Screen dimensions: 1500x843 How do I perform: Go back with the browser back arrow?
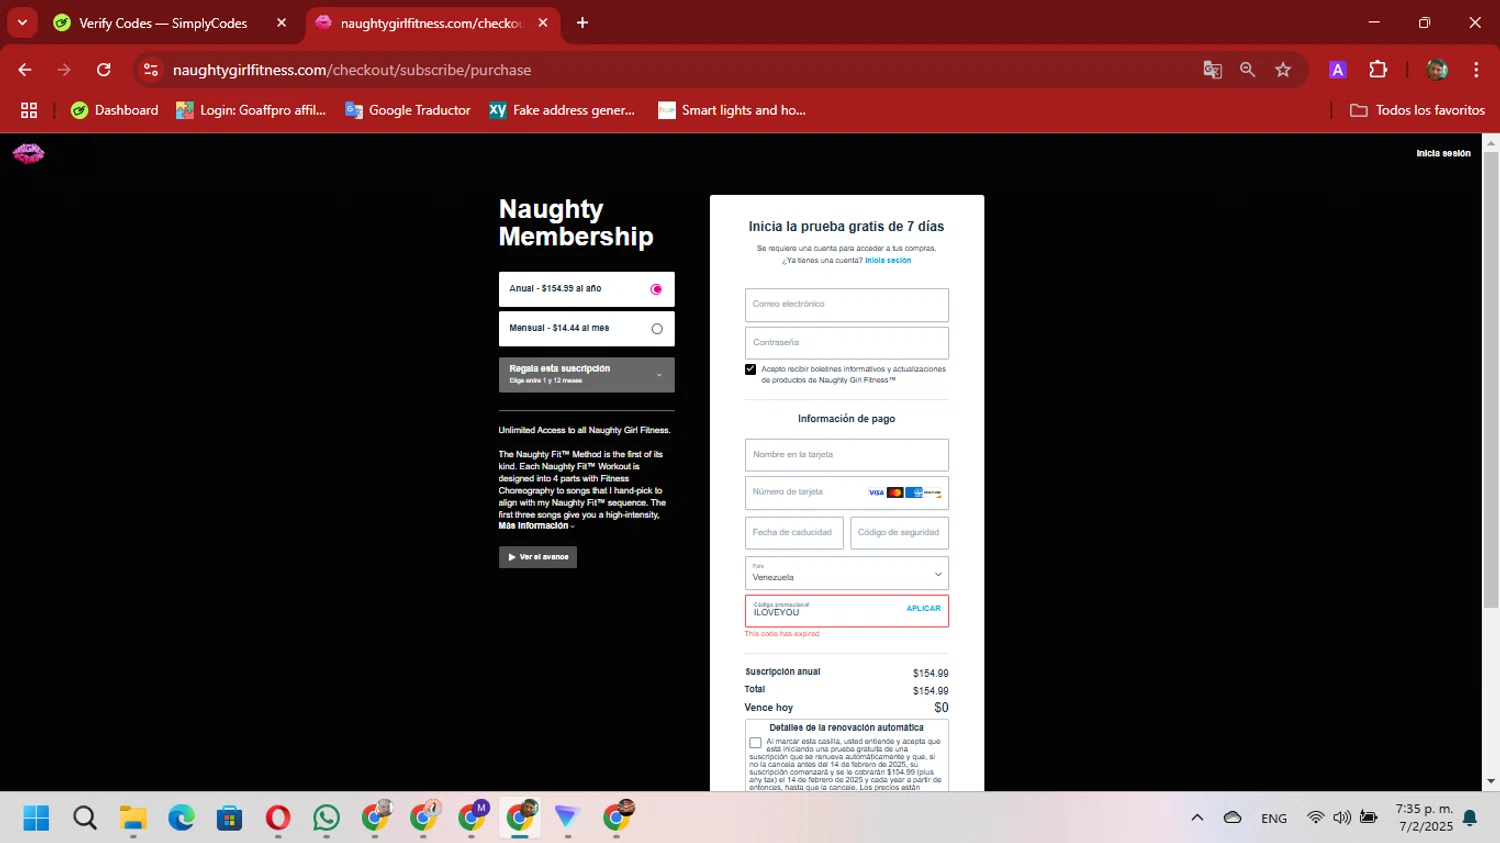click(x=25, y=70)
